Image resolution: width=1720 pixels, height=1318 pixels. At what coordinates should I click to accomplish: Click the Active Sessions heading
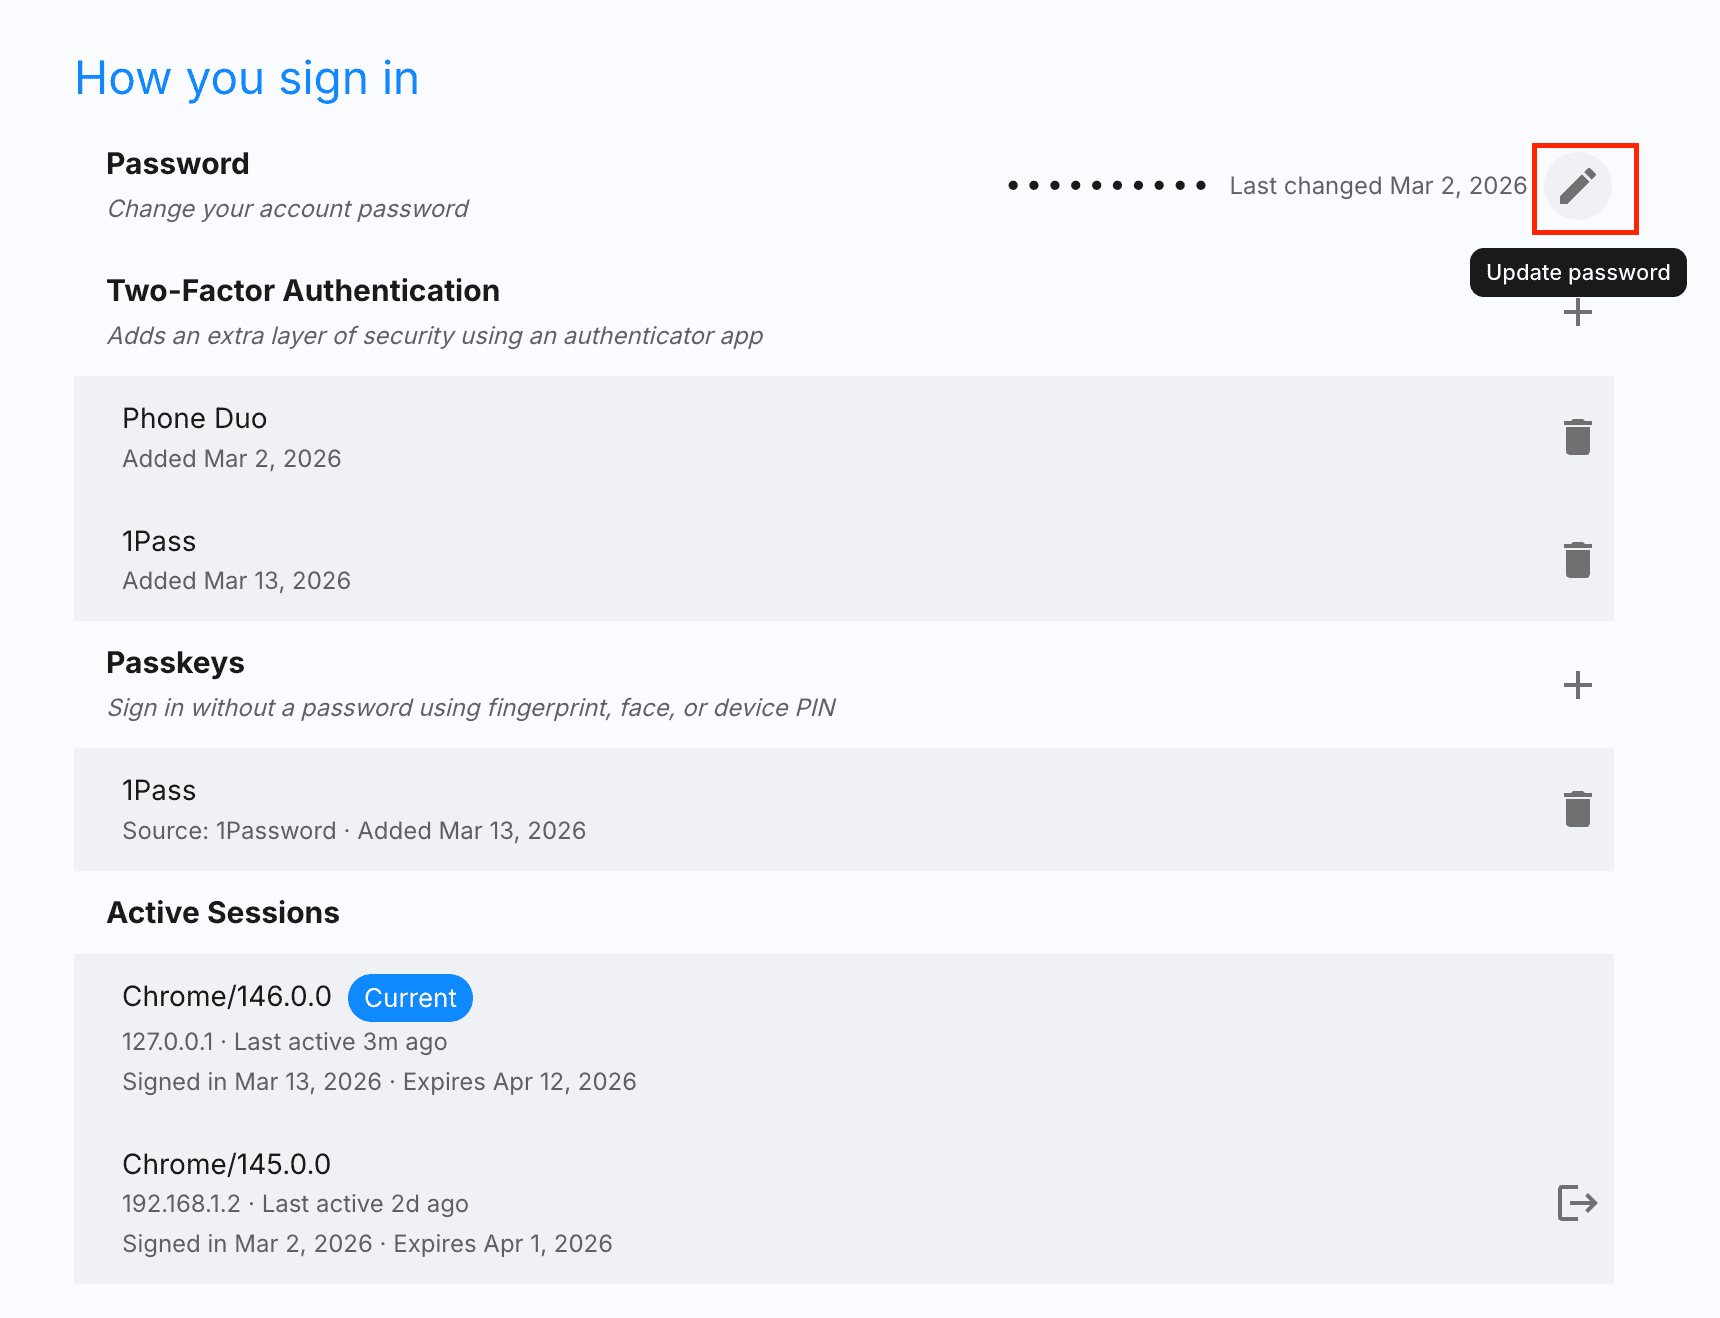[x=222, y=912]
